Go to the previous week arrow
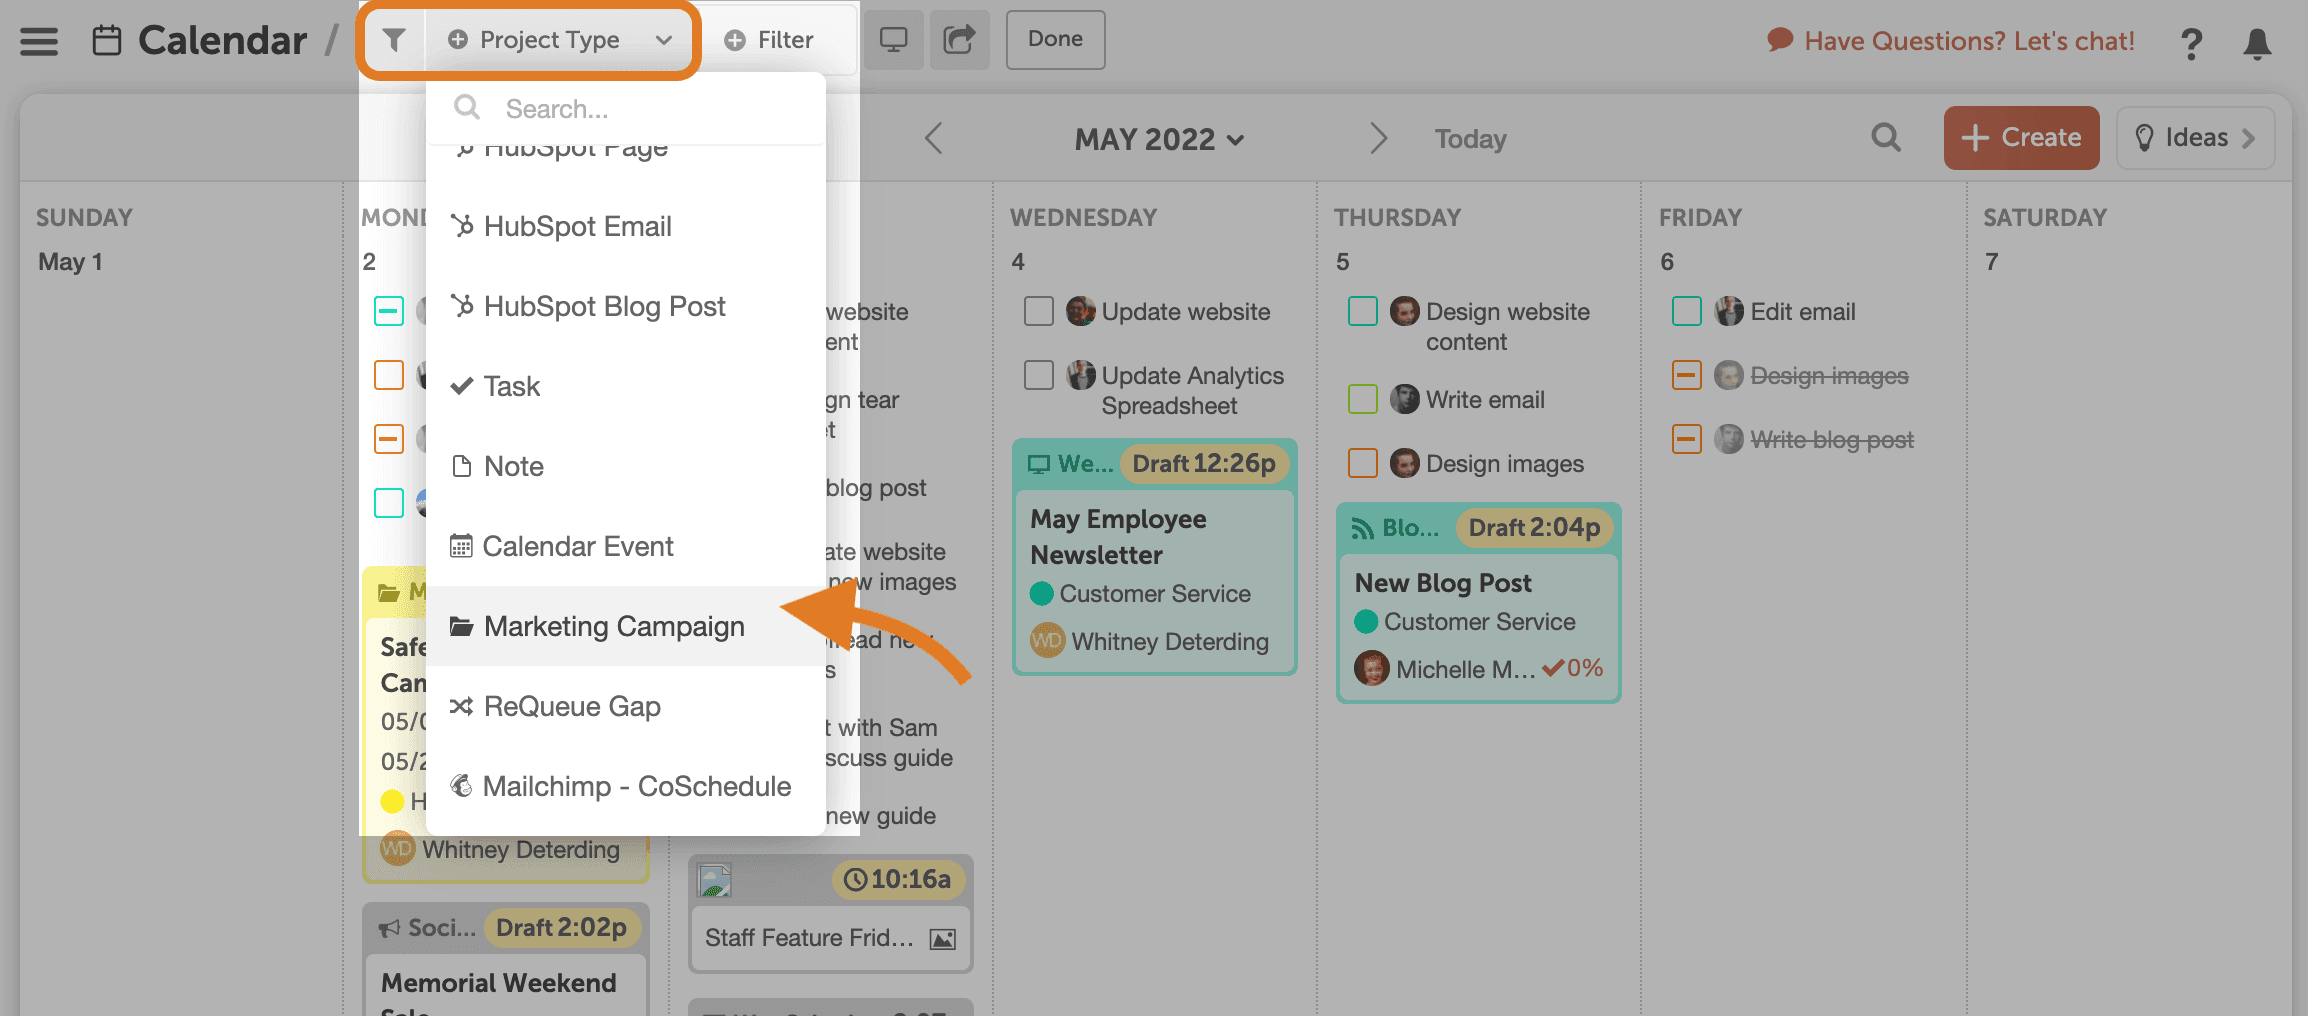Viewport: 2308px width, 1016px height. pyautogui.click(x=934, y=138)
